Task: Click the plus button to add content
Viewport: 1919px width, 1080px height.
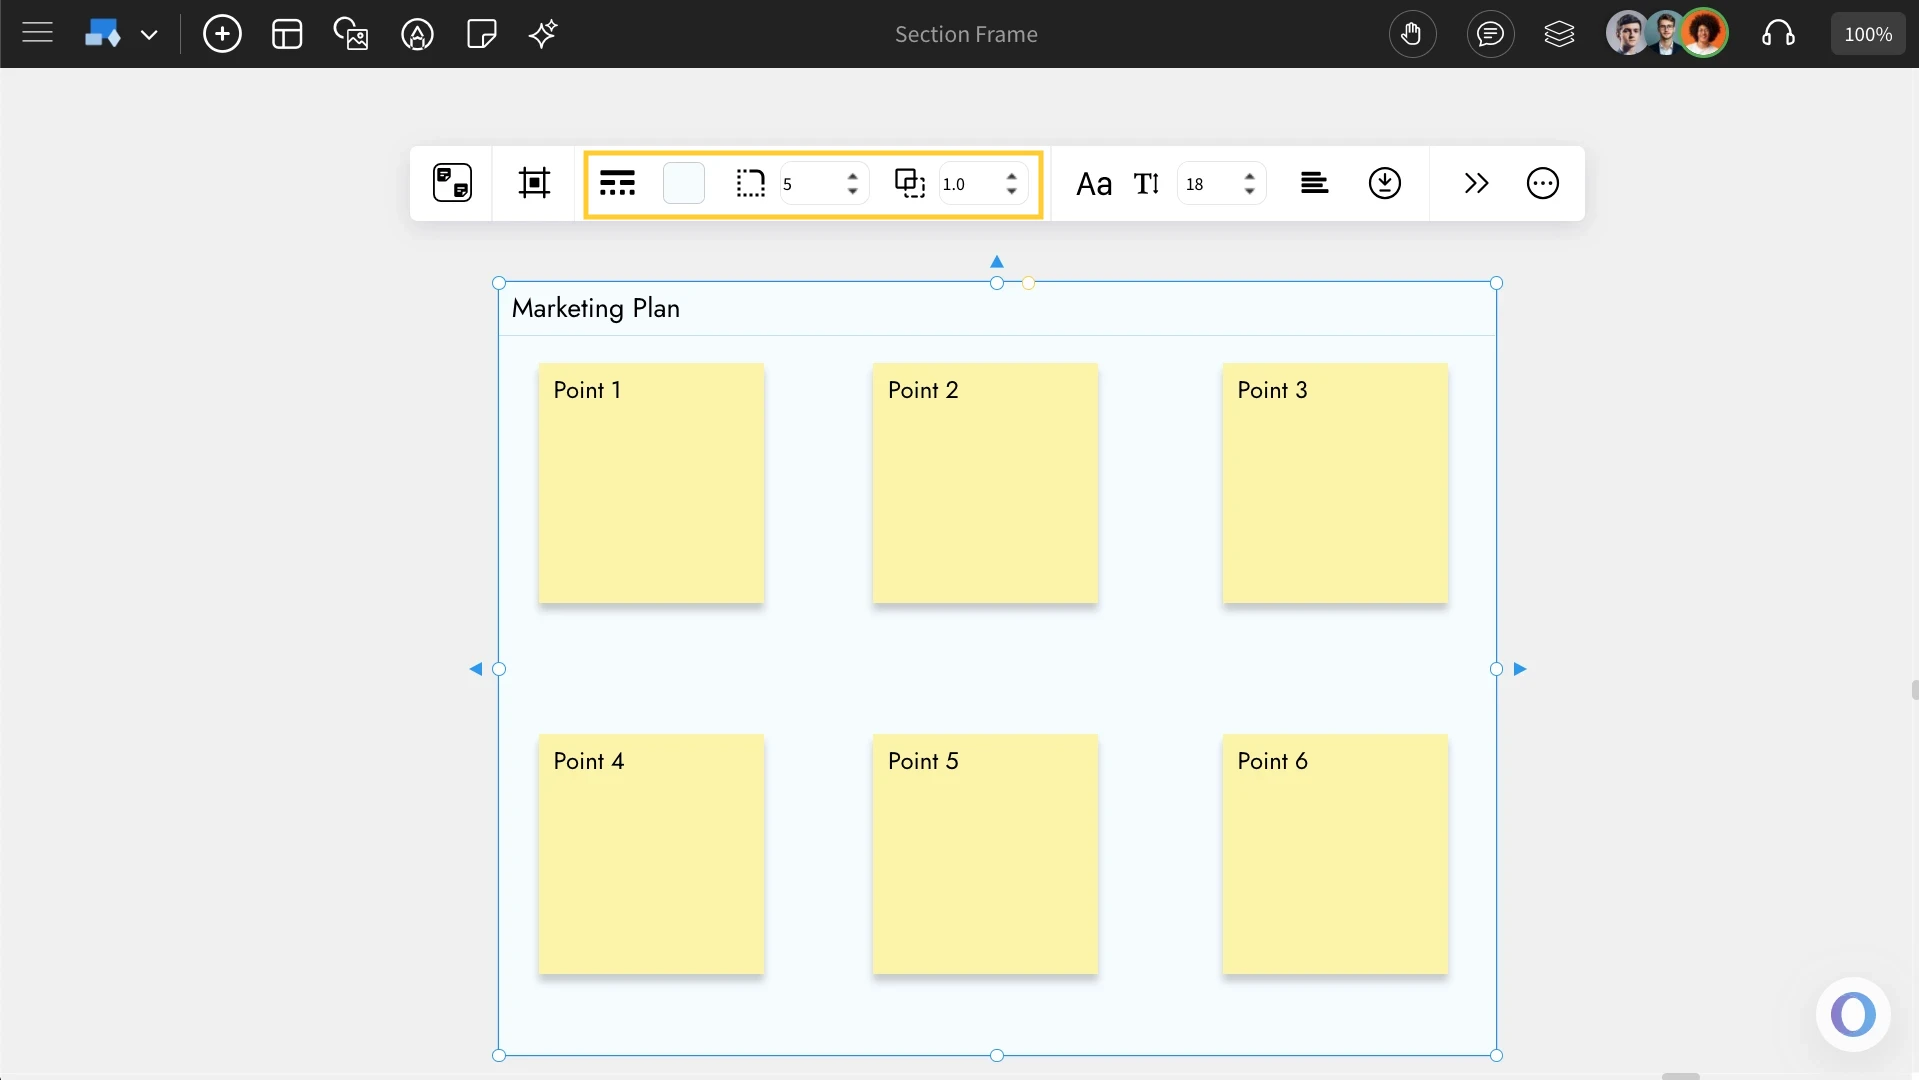Action: (222, 33)
